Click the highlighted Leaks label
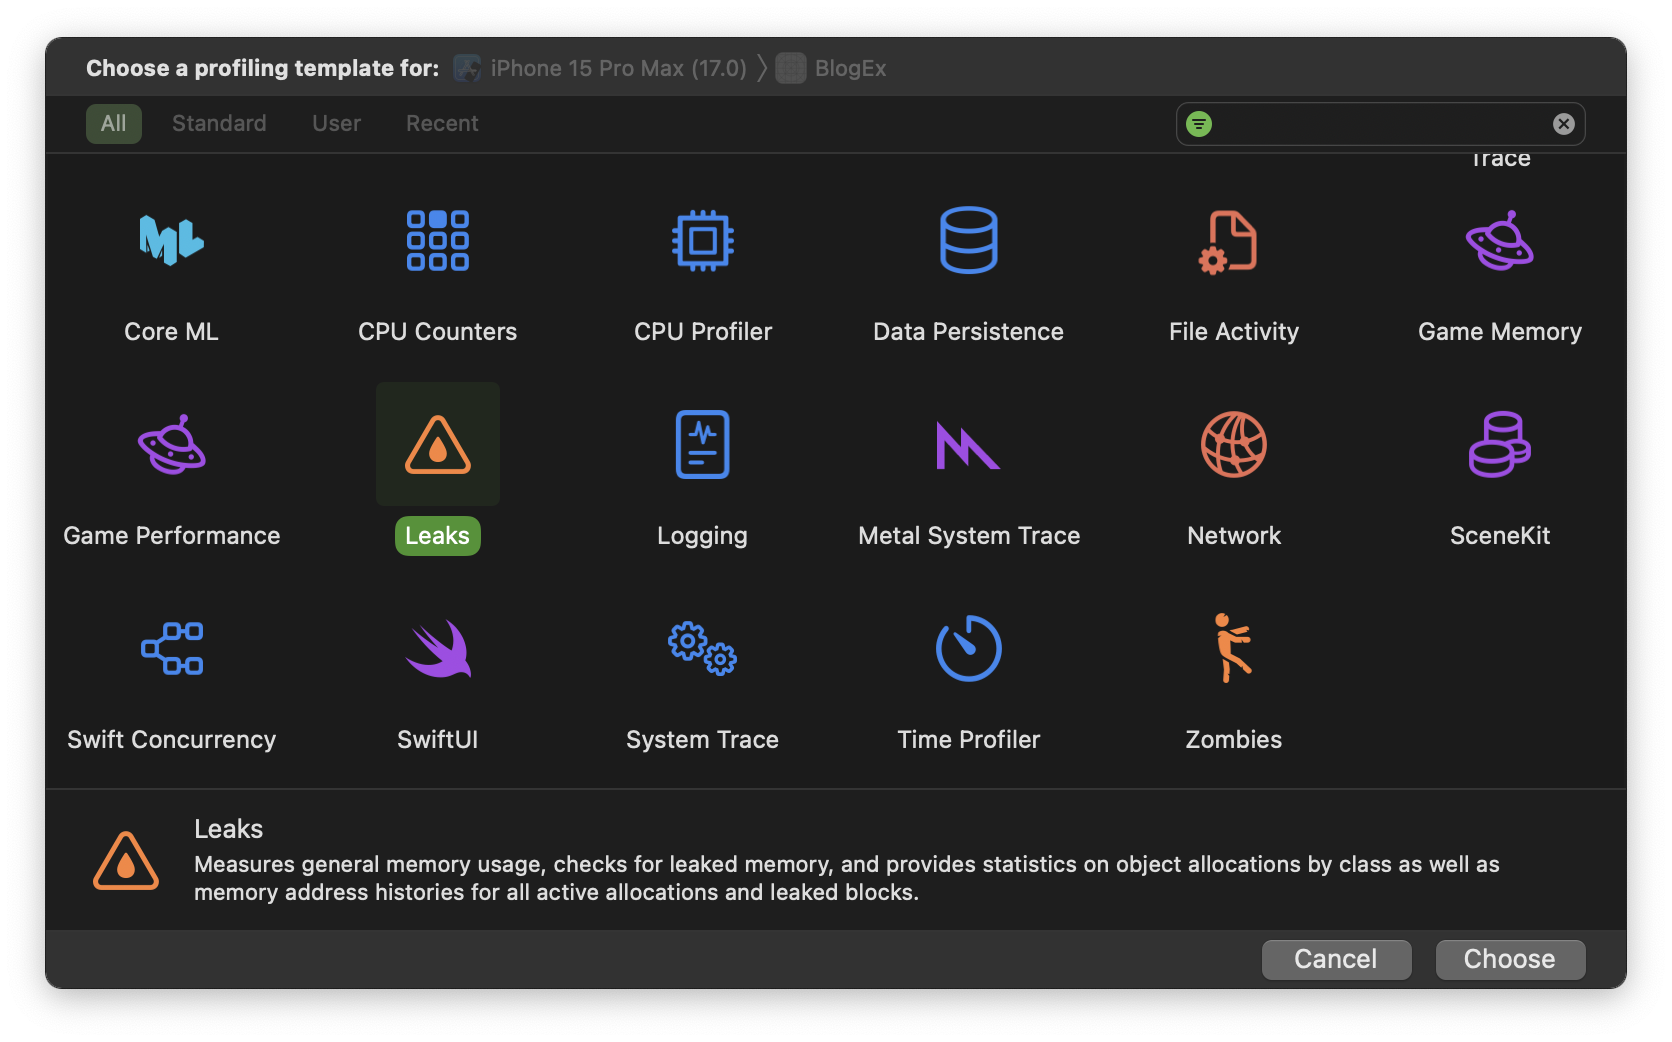 click(438, 536)
